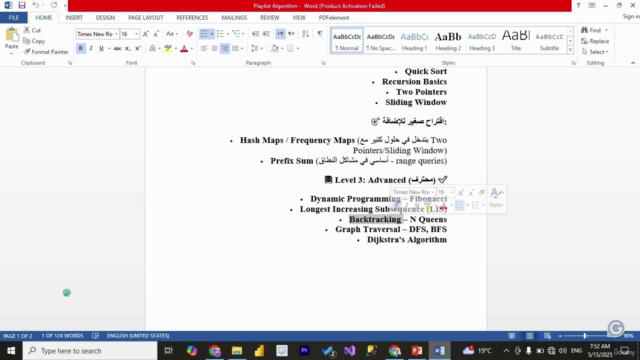Viewport: 640px width, 360px height.
Task: Toggle align right in the ribbon
Action: click(225, 49)
